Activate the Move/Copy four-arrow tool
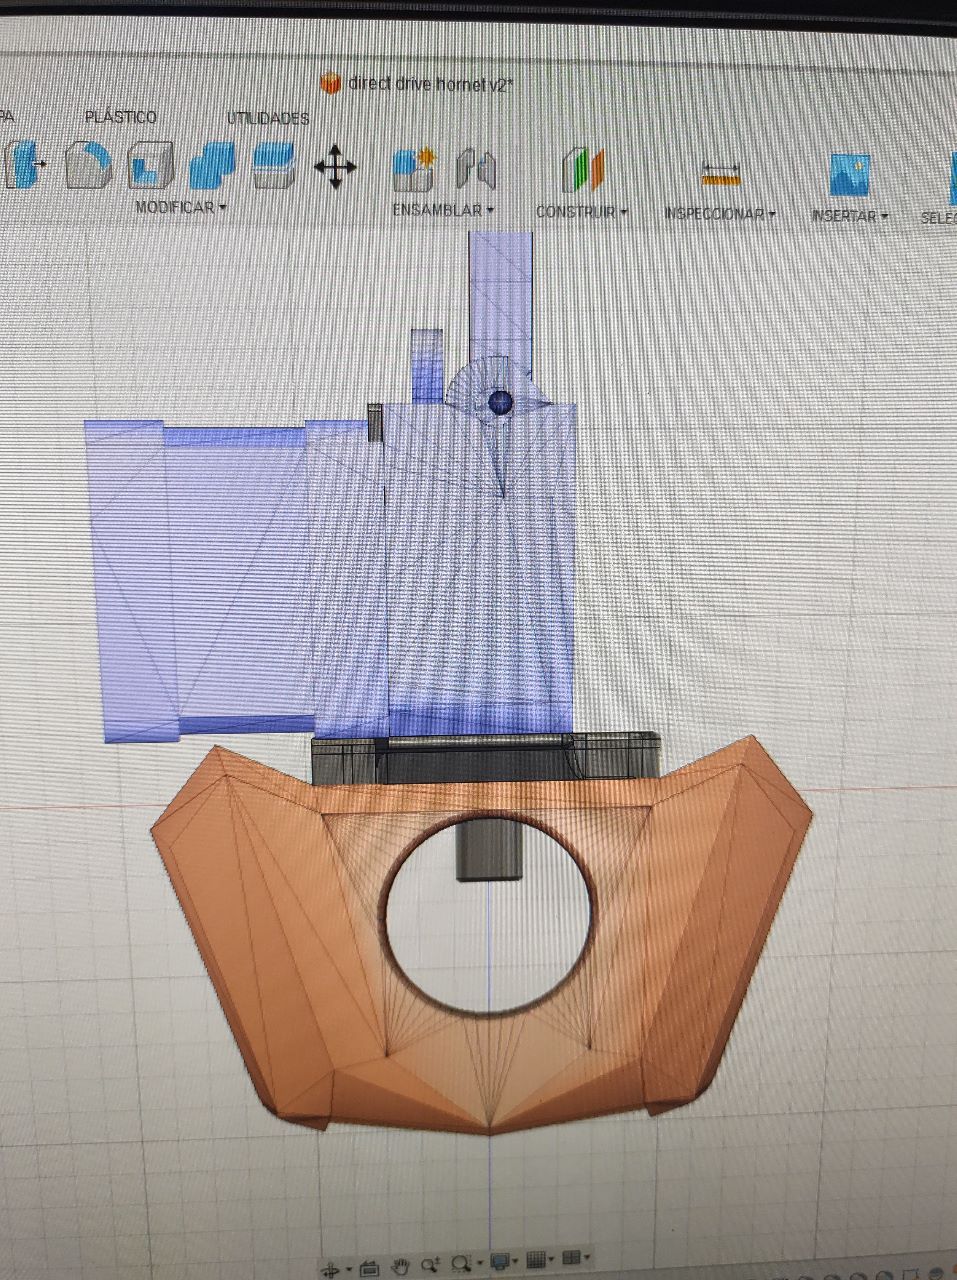 334,167
